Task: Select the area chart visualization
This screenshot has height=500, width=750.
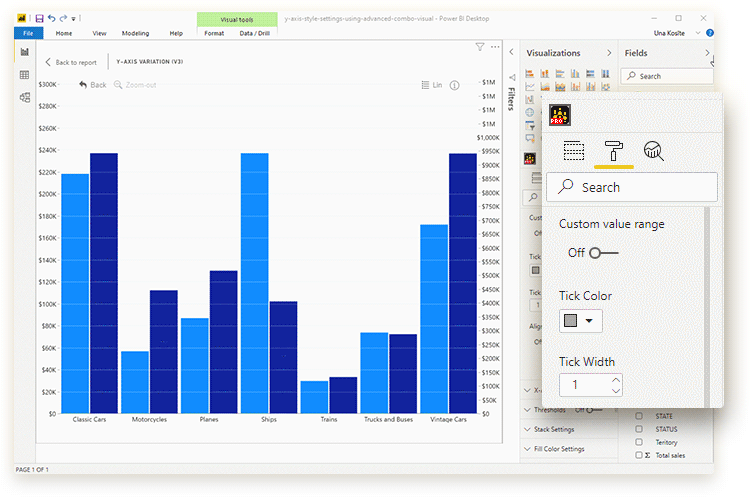Action: coord(545,87)
